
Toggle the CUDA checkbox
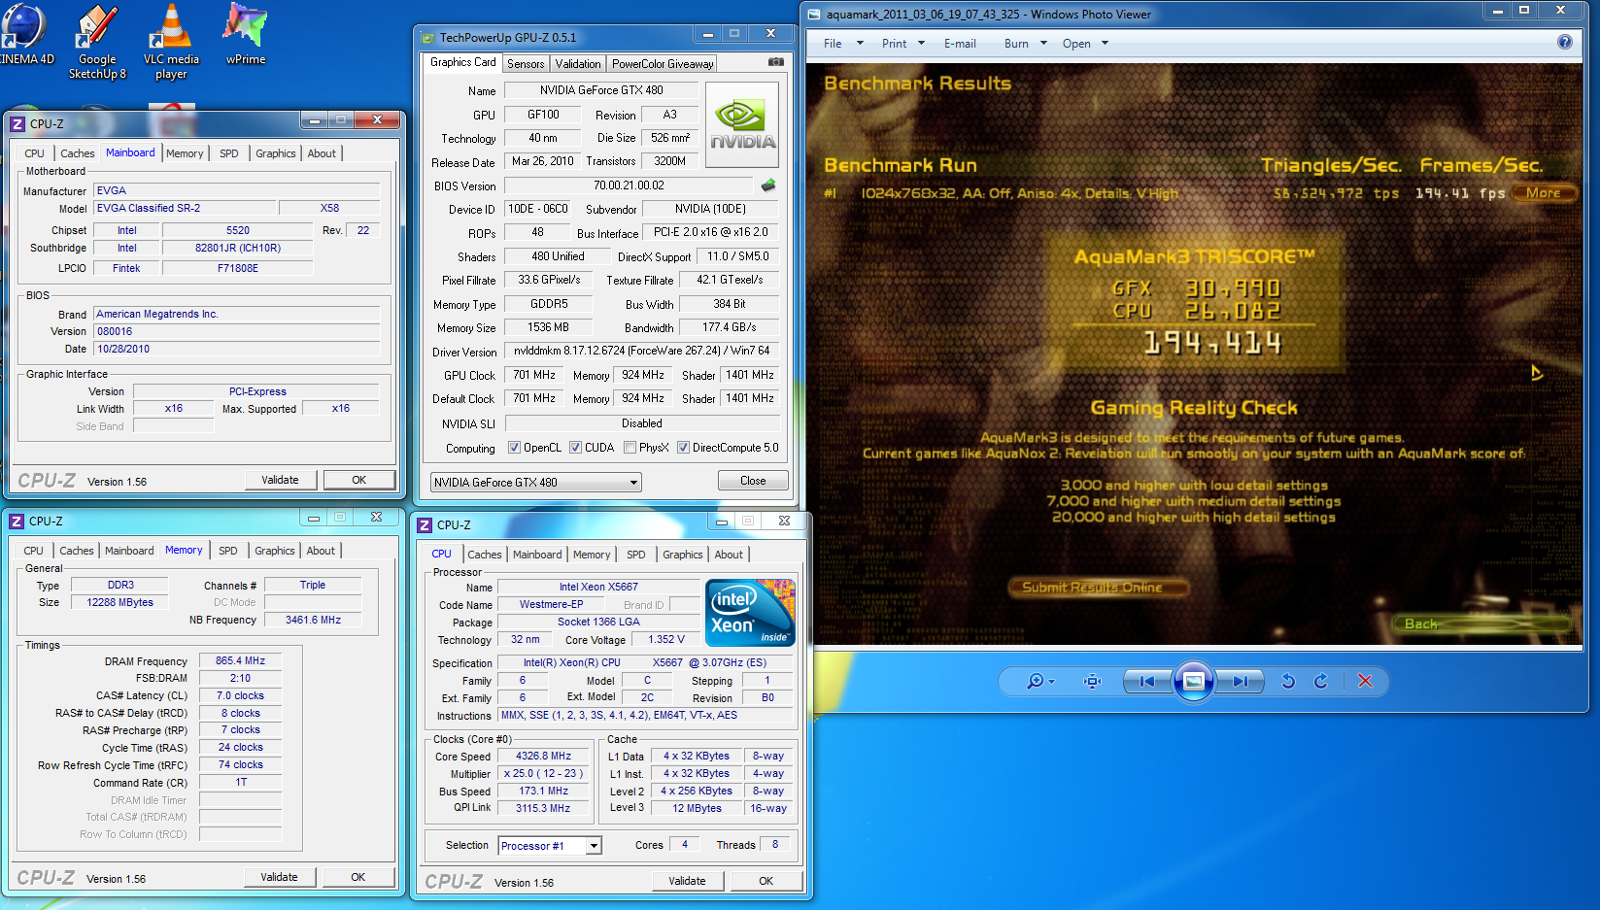tap(576, 448)
